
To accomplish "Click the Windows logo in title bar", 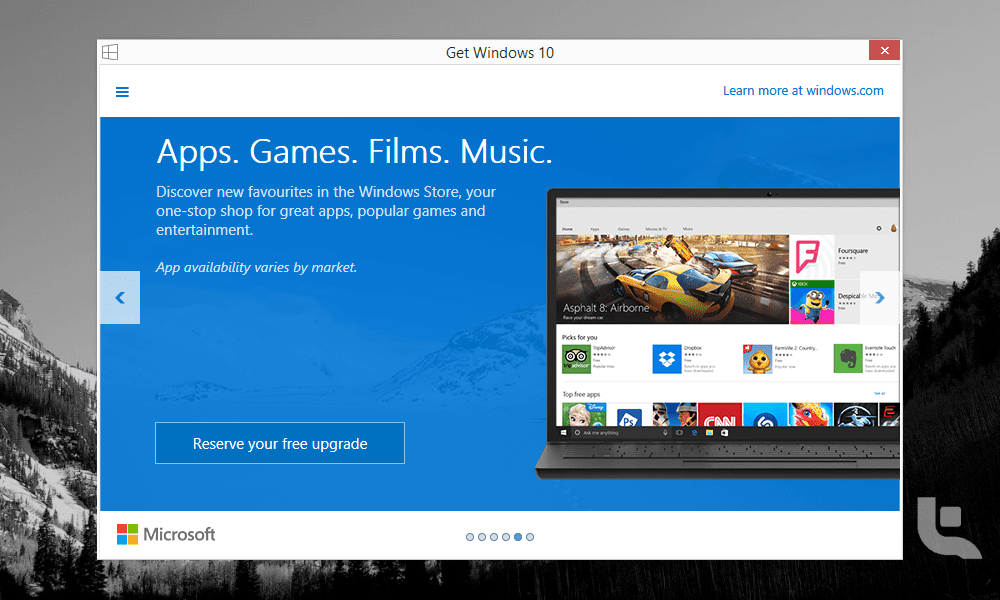I will point(110,52).
